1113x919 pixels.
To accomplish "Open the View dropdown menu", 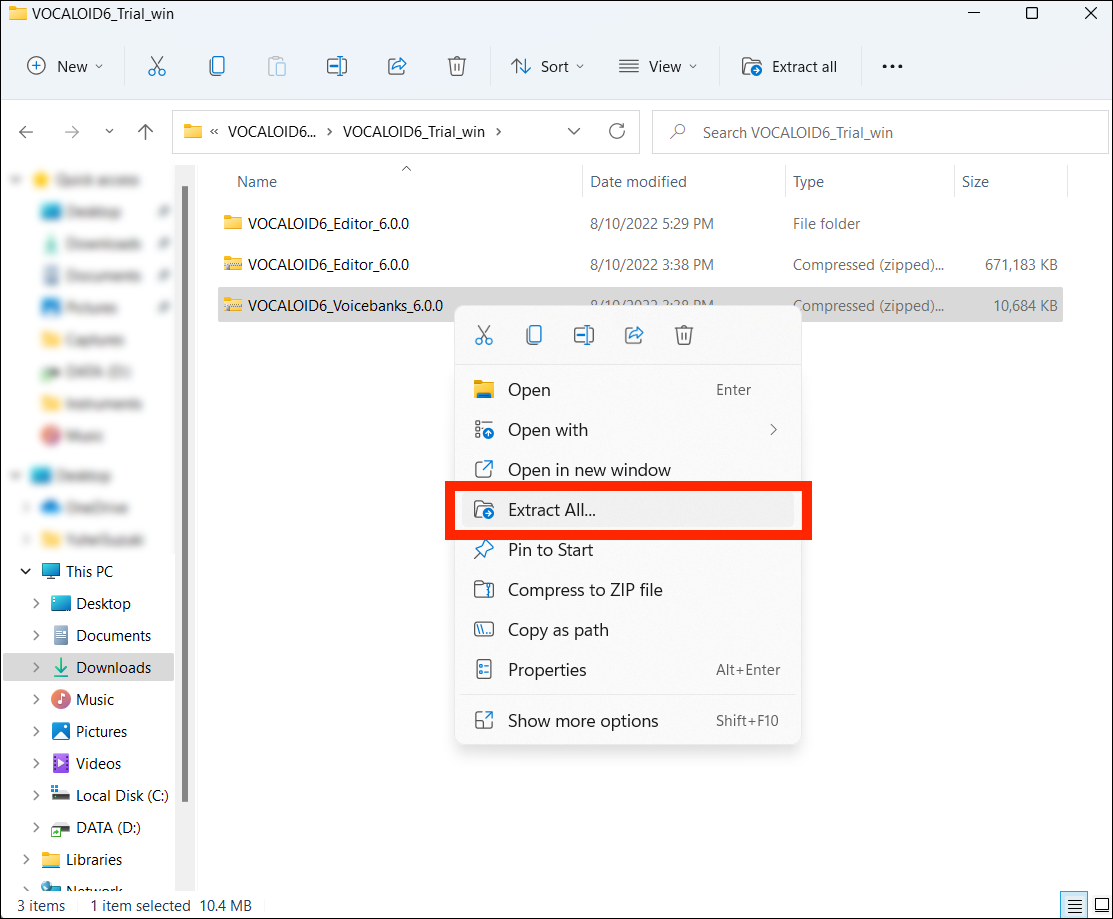I will coord(658,66).
